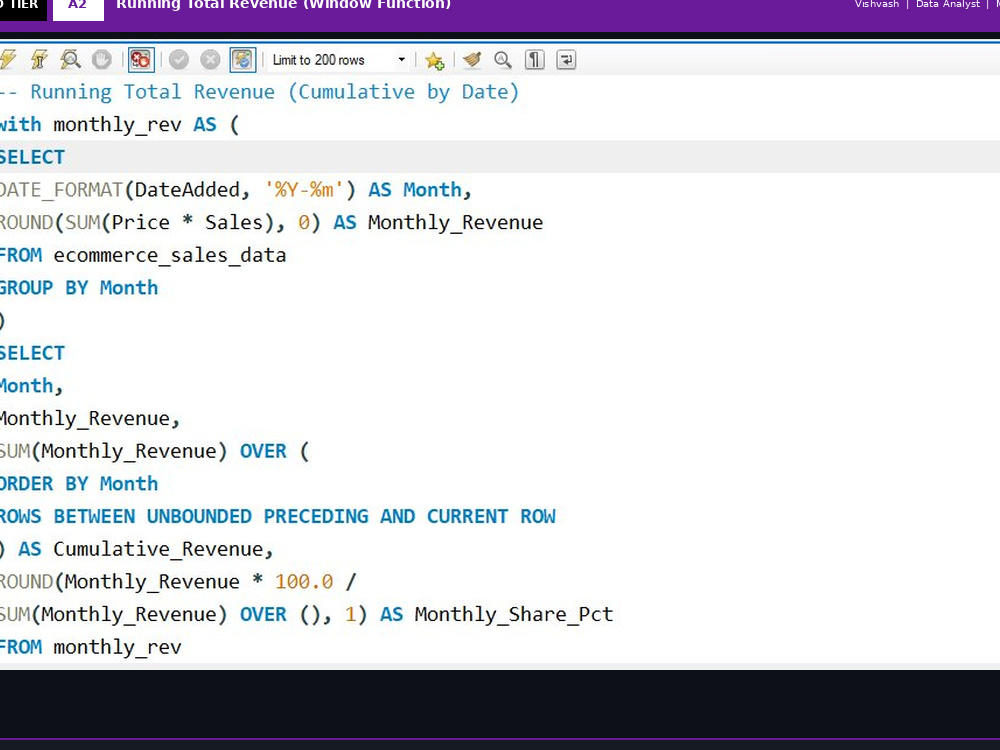1000x750 pixels.
Task: Click the ecommerce_sales_data table name
Action: coord(170,255)
